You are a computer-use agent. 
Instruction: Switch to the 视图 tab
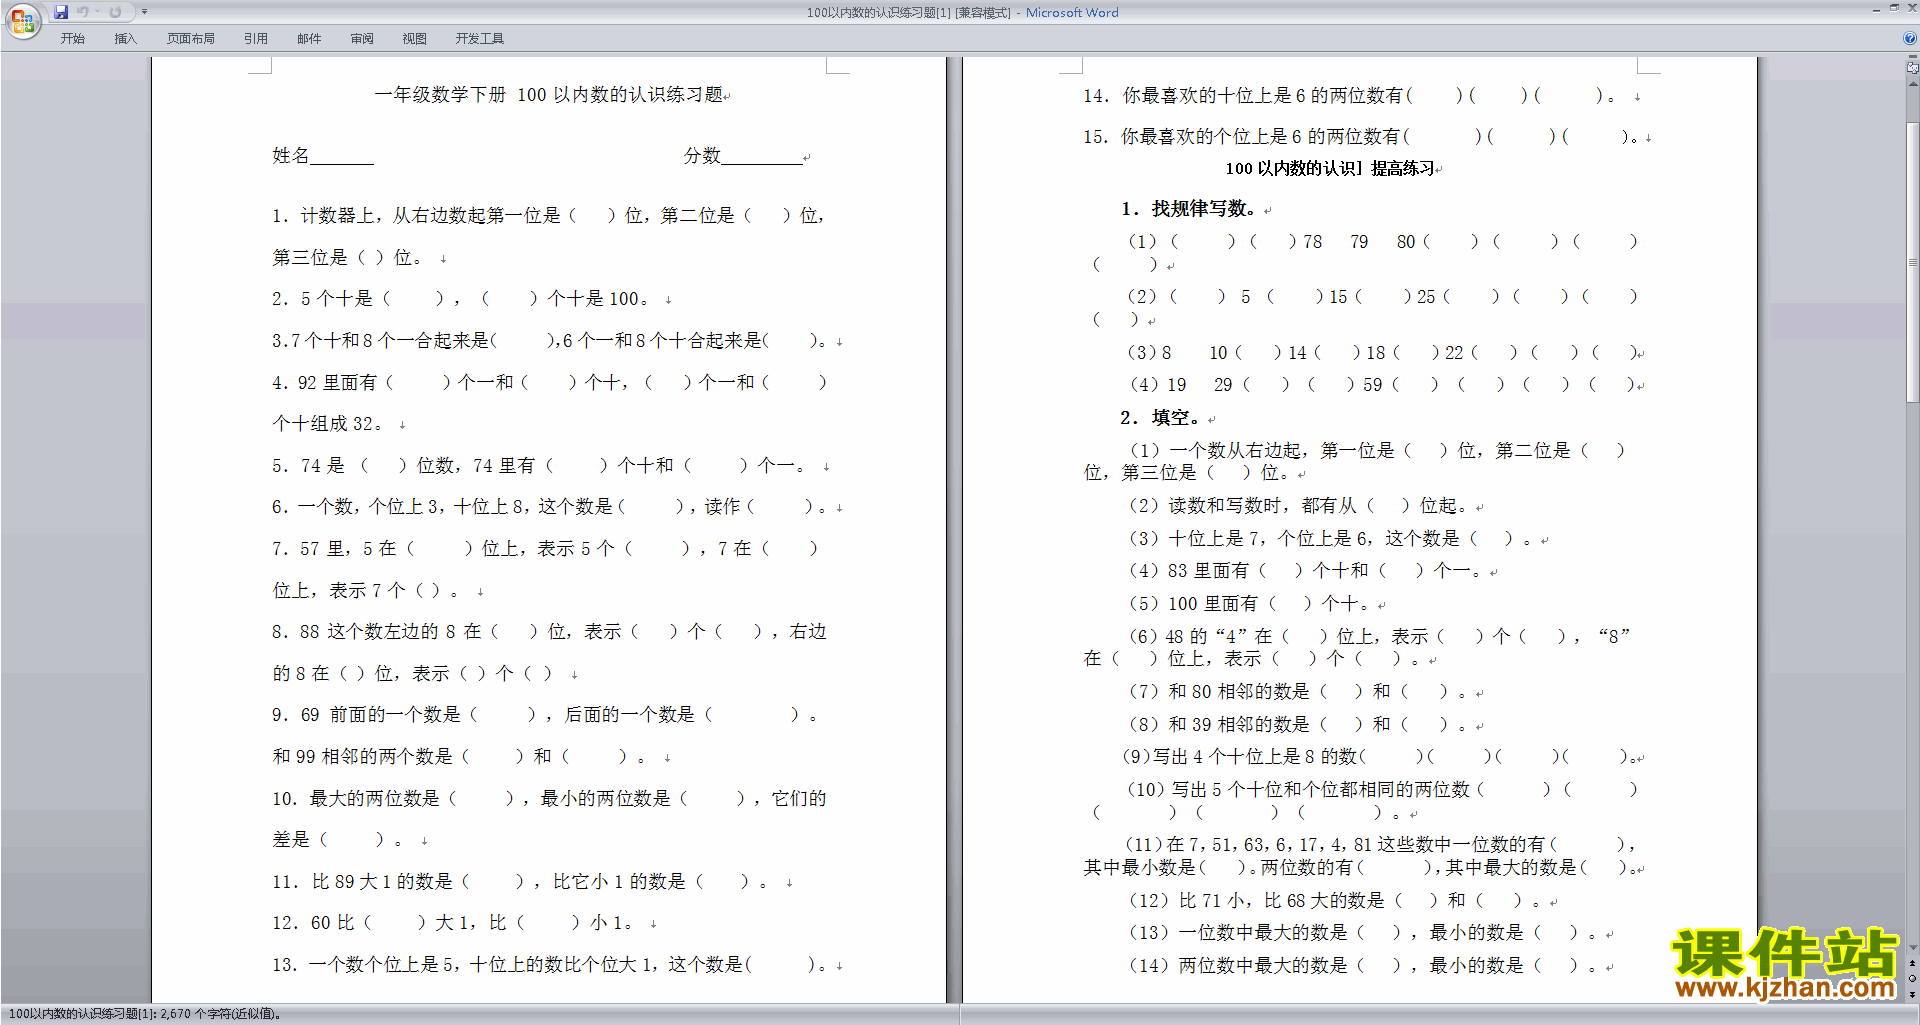[415, 39]
